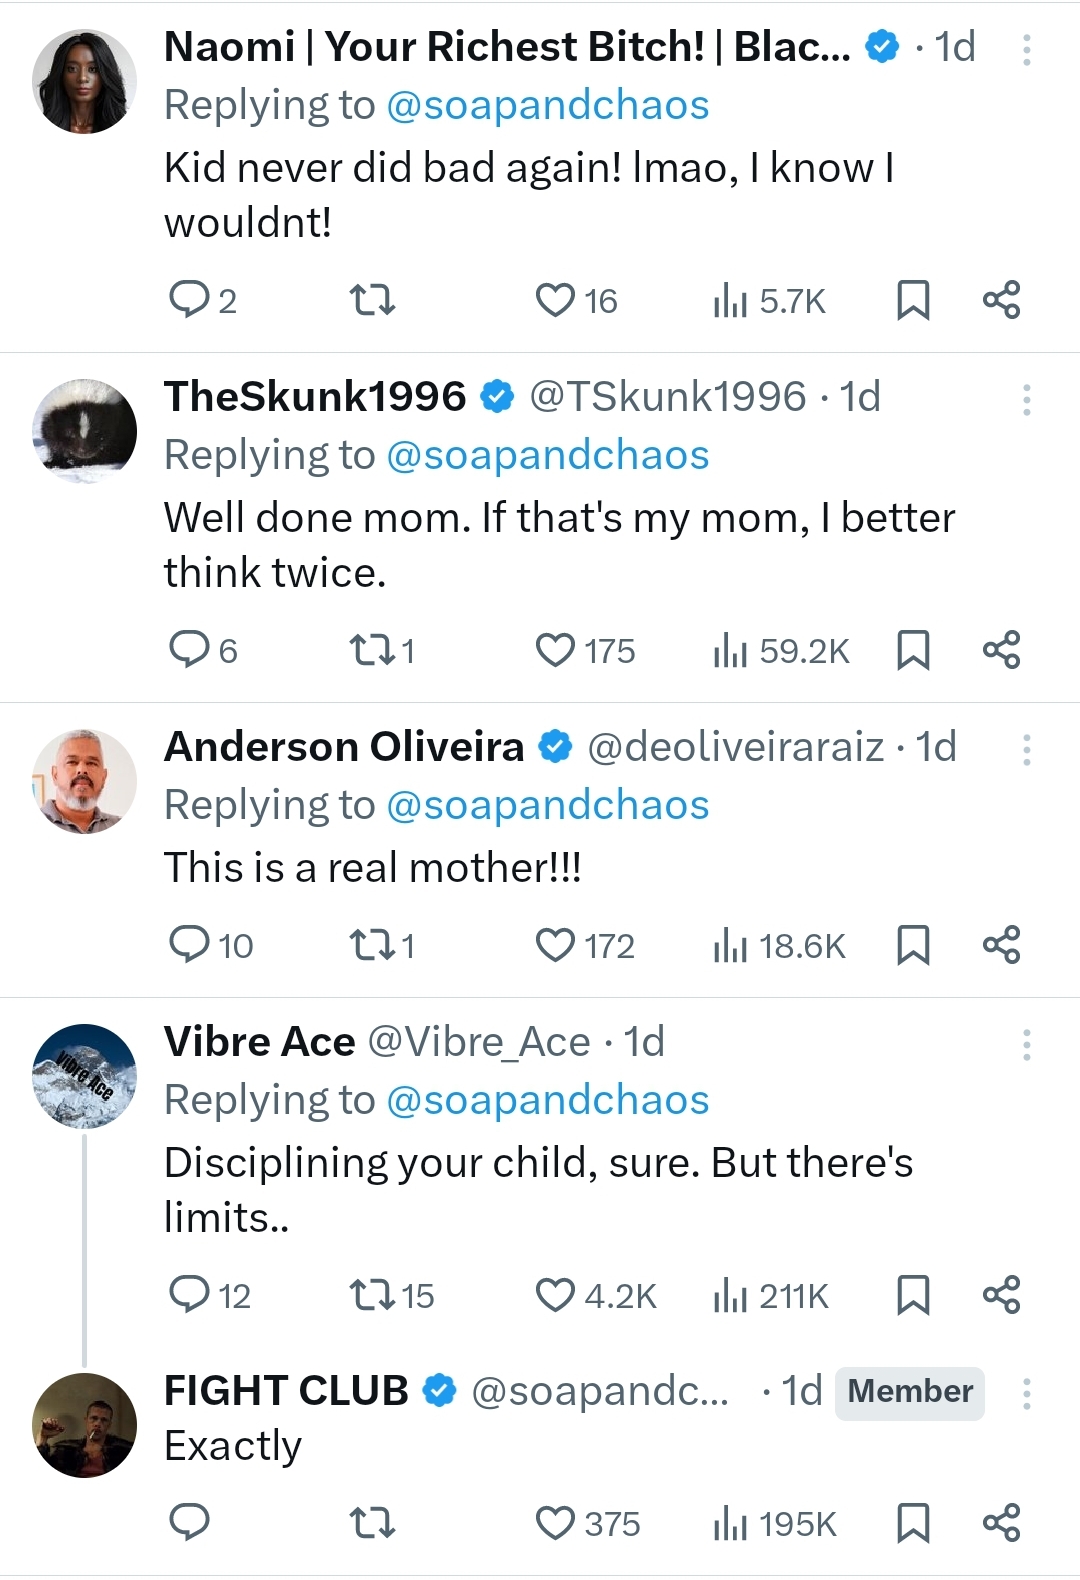1080x1580 pixels.
Task: Like the FIGHT CLUB 'Exactly' reply
Action: click(x=555, y=1523)
